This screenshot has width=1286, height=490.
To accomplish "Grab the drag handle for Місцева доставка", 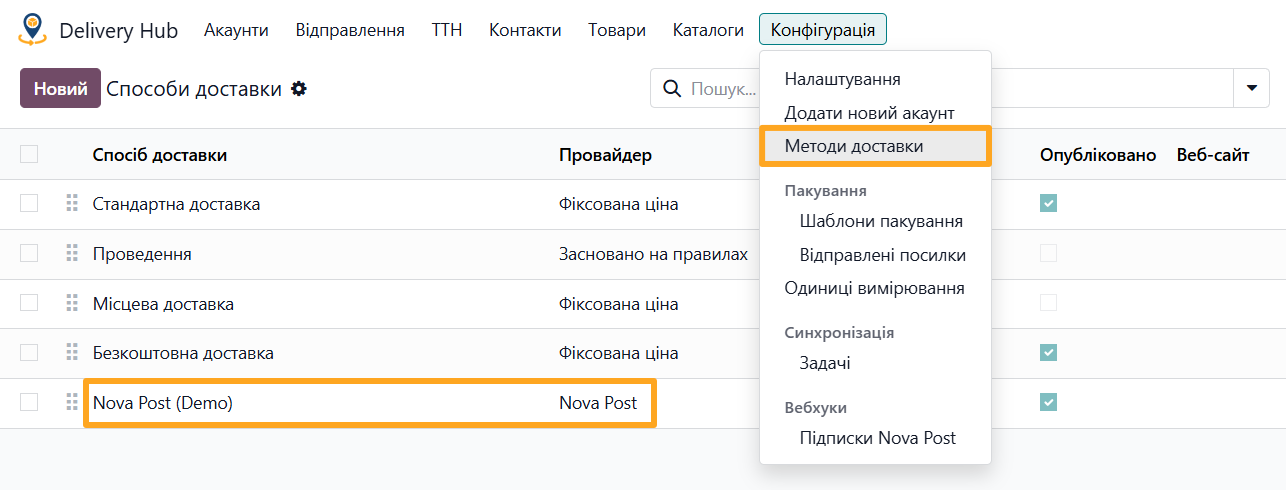I will pos(72,303).
